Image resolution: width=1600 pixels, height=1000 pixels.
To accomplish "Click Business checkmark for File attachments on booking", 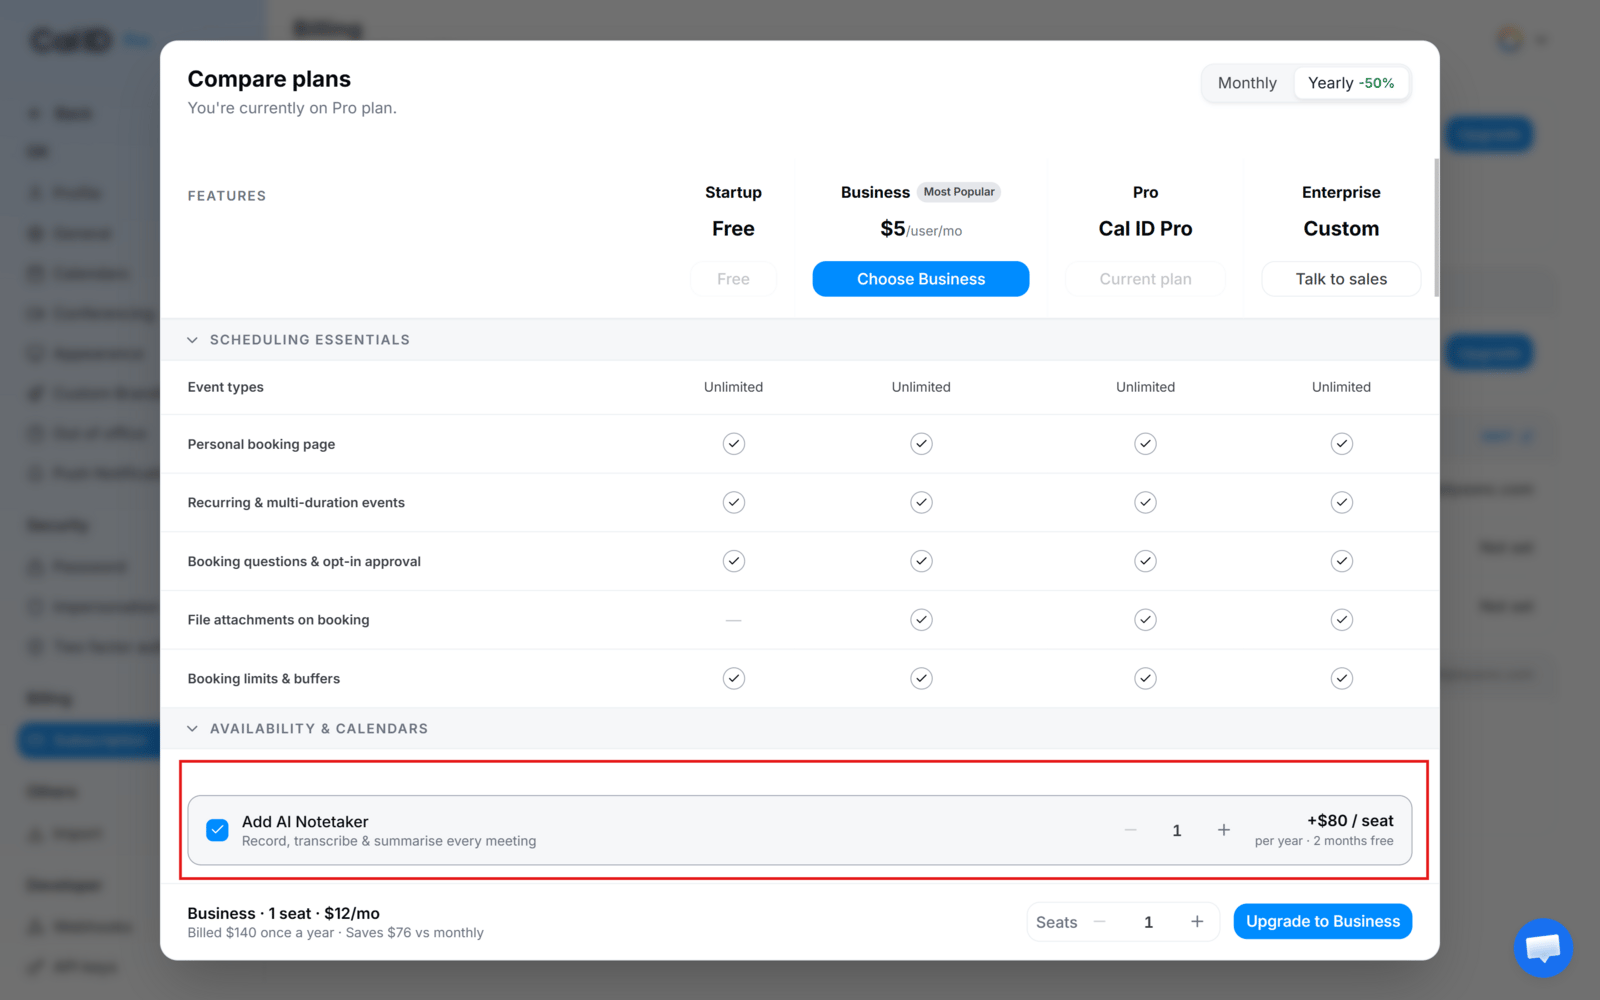I will (x=921, y=620).
